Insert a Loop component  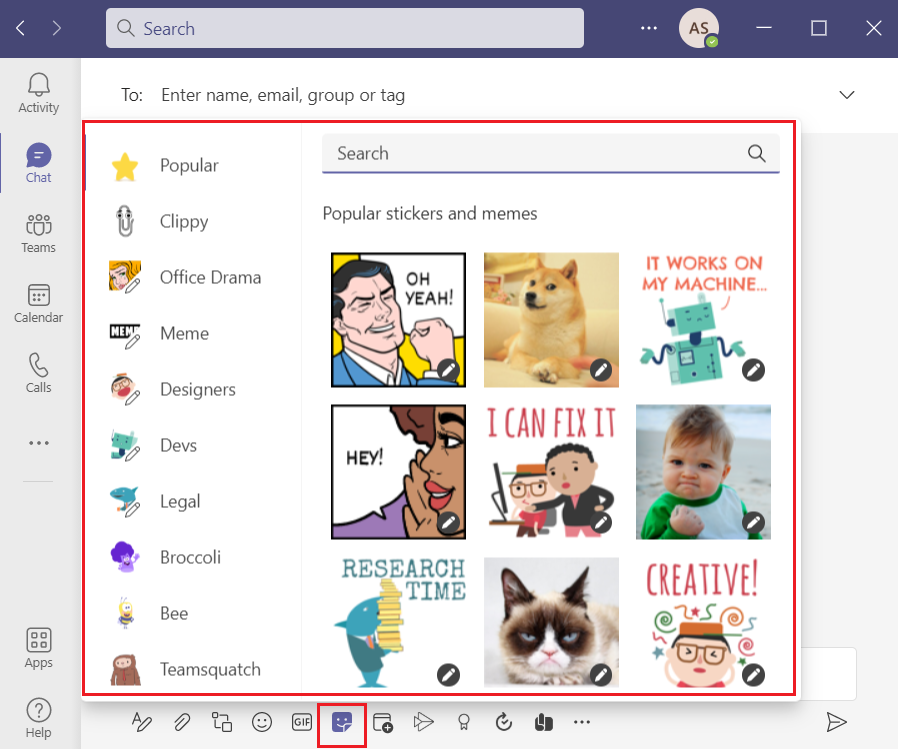coord(222,722)
